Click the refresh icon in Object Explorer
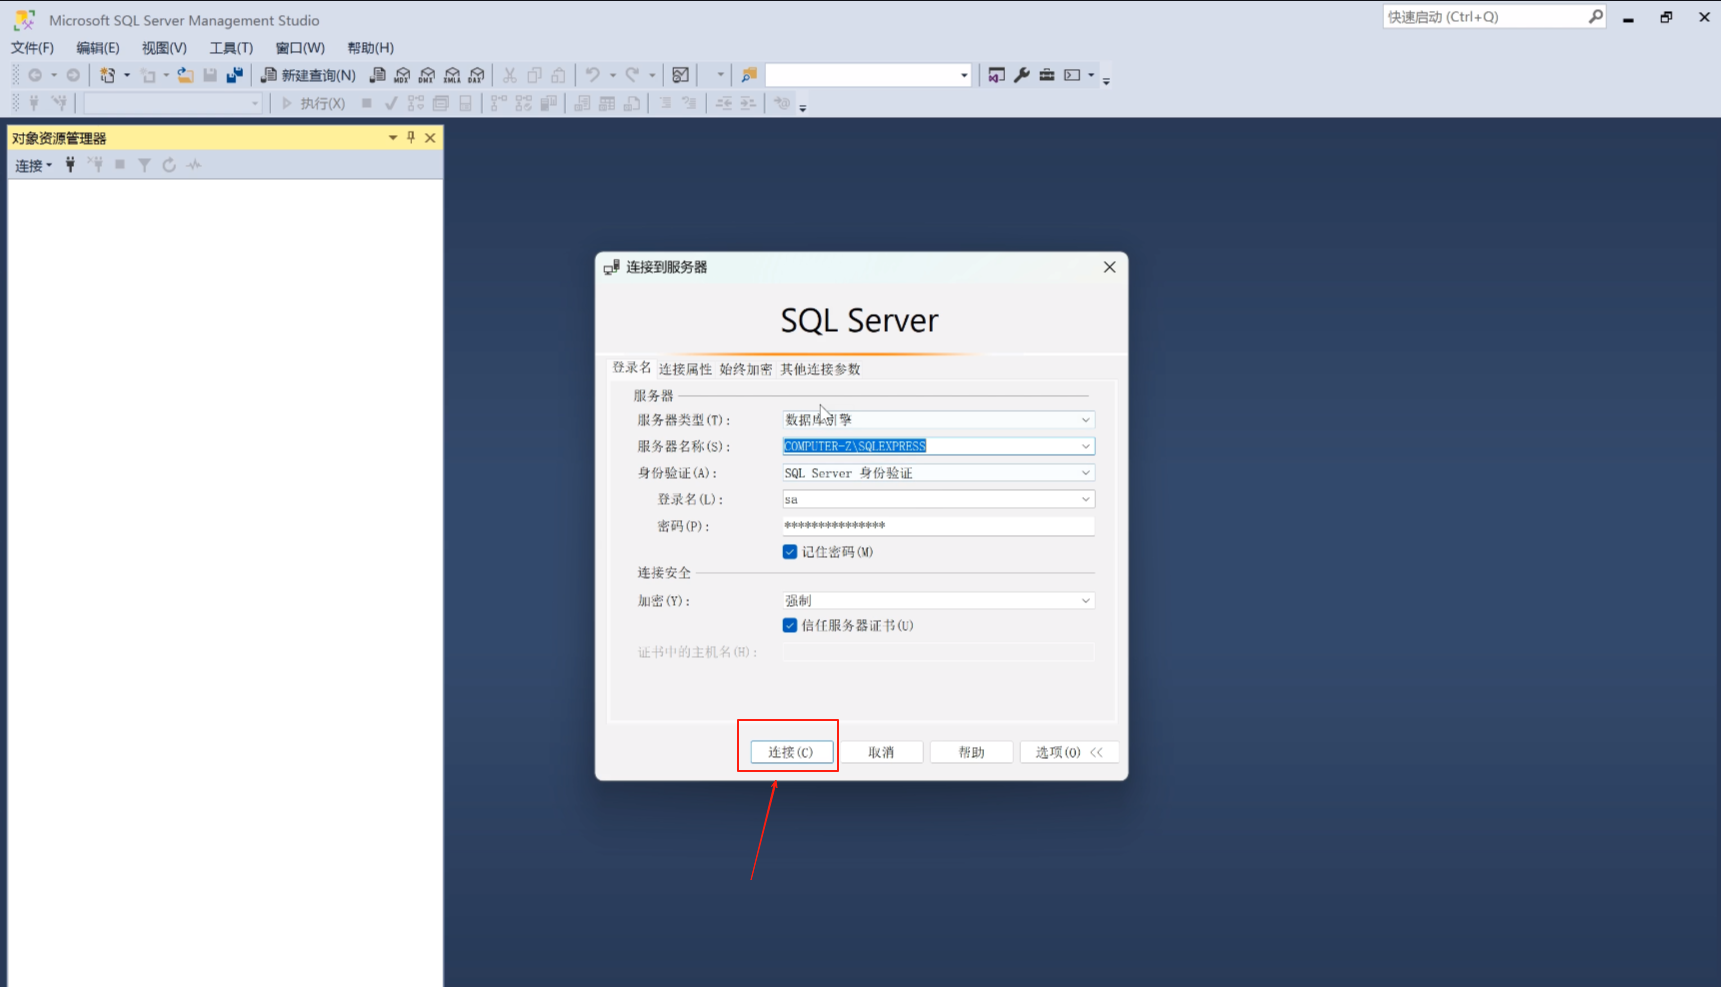1721x987 pixels. (169, 165)
